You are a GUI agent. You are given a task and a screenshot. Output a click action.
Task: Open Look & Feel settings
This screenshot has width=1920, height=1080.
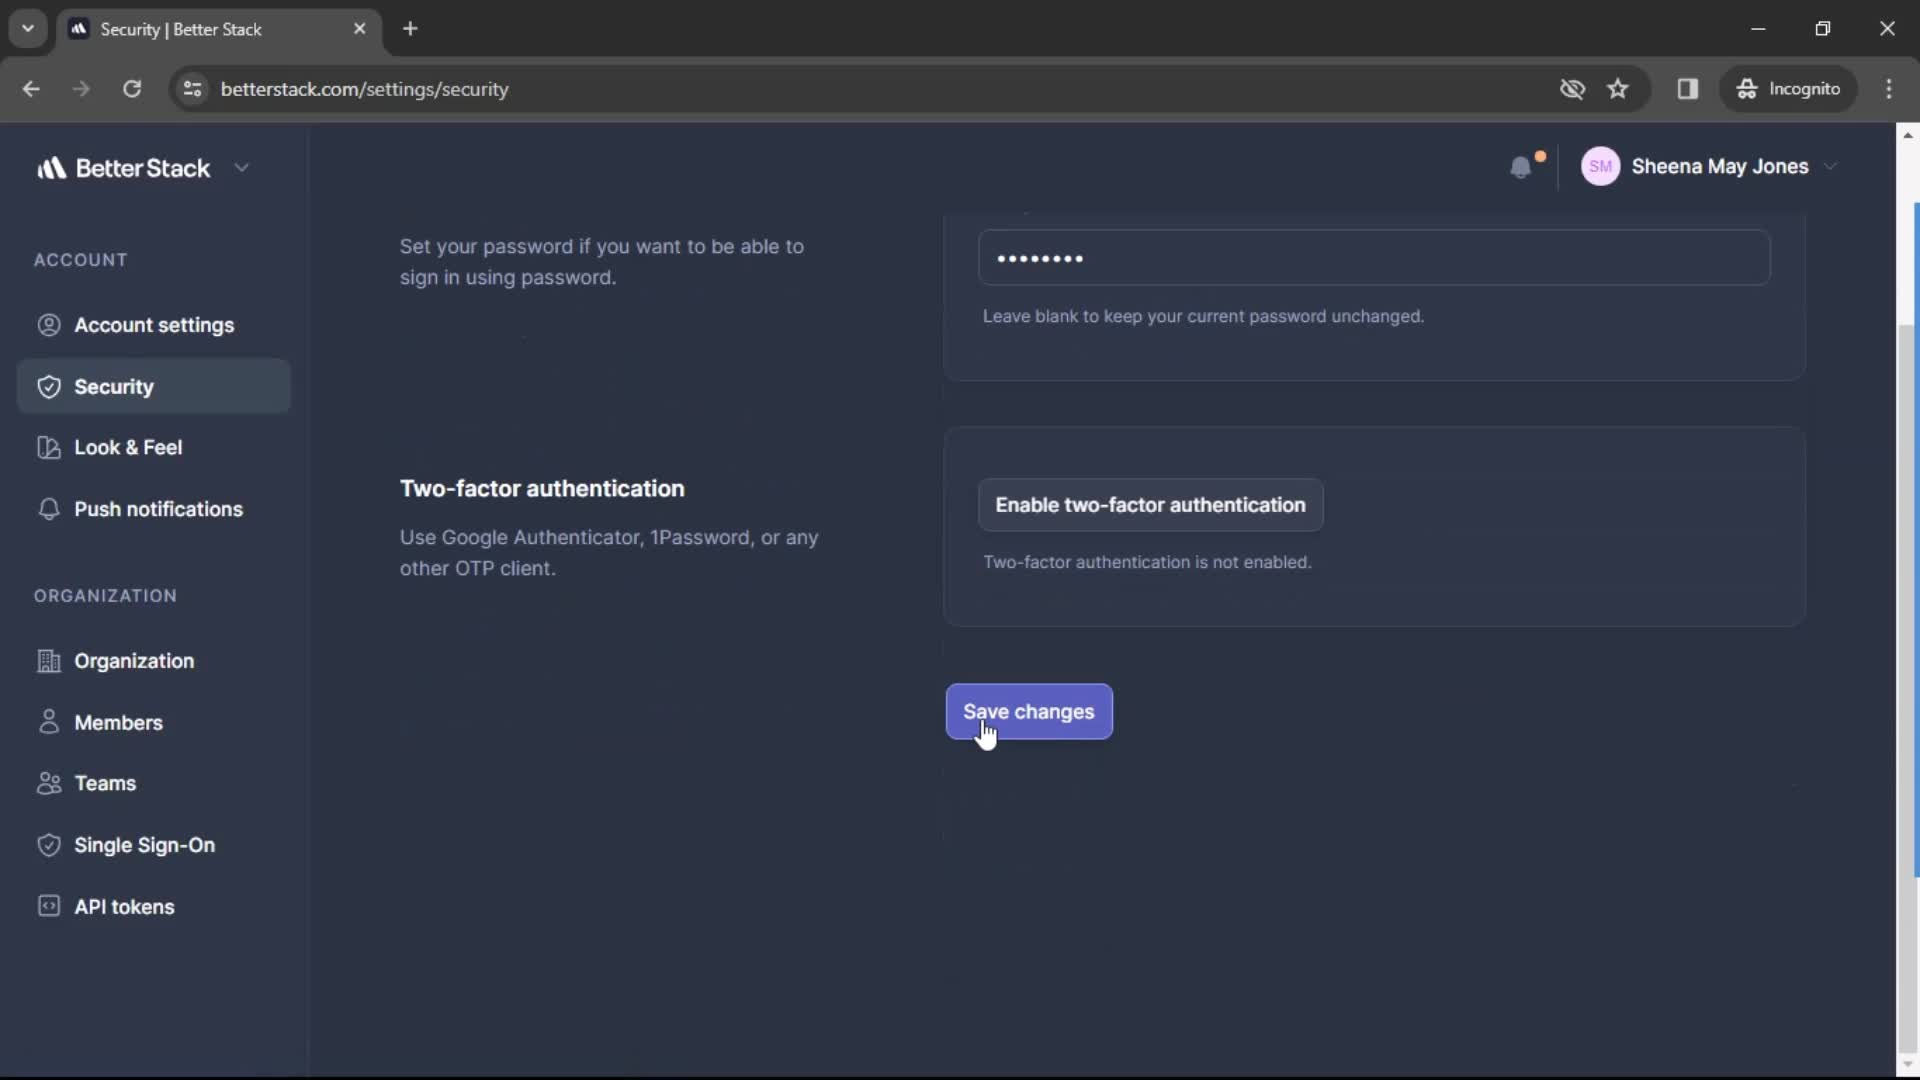[x=128, y=447]
